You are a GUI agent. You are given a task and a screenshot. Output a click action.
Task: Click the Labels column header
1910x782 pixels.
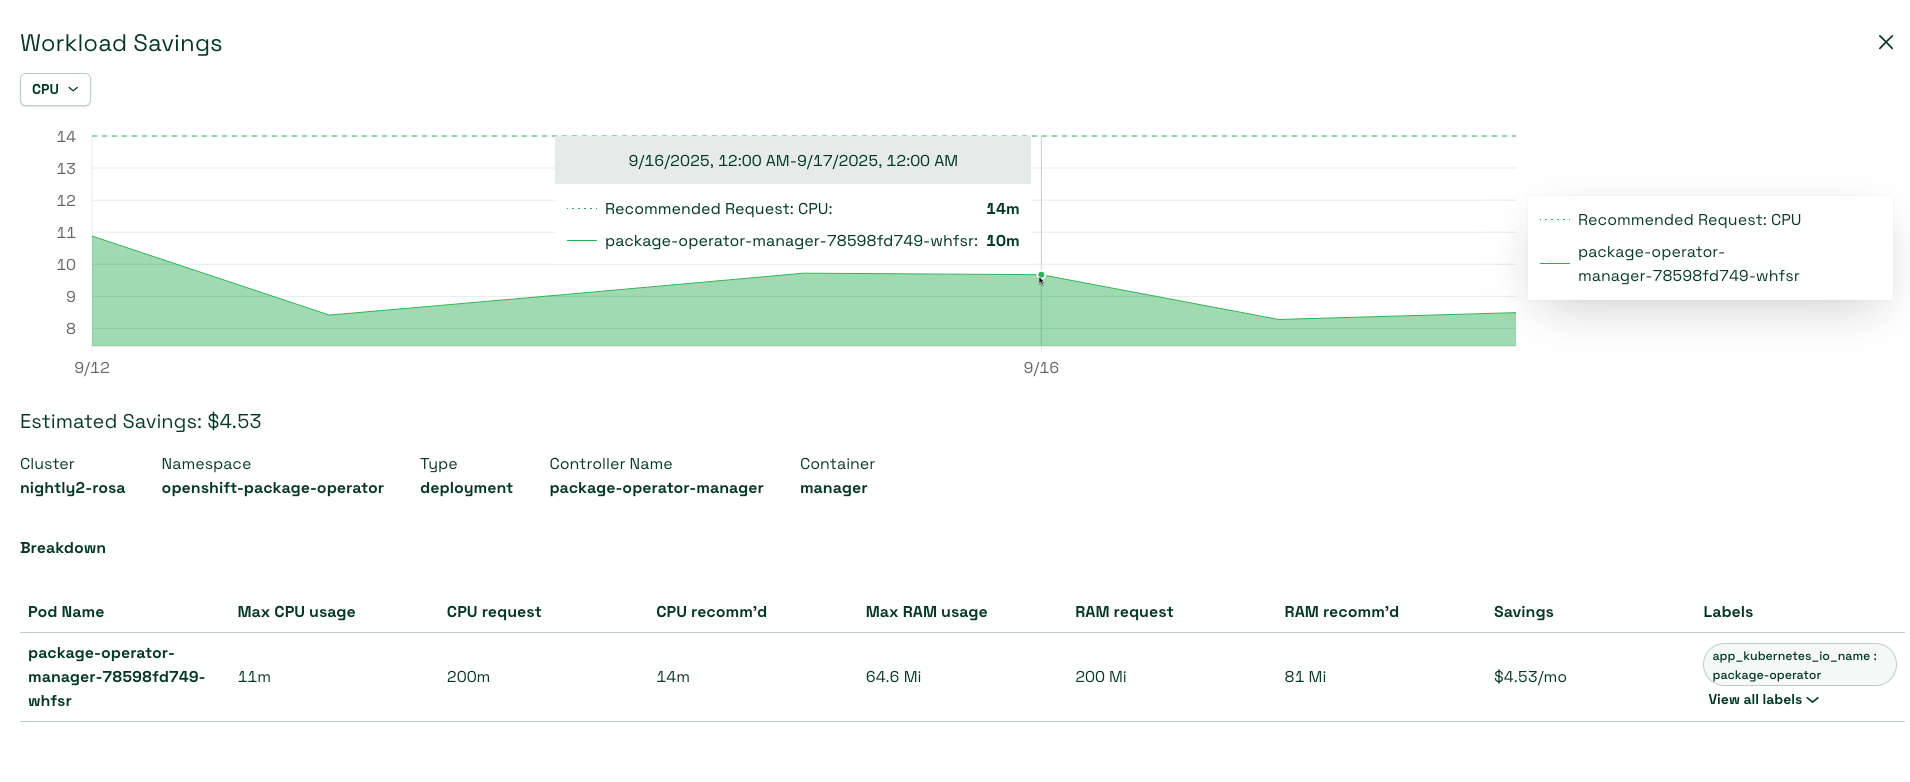(1727, 612)
